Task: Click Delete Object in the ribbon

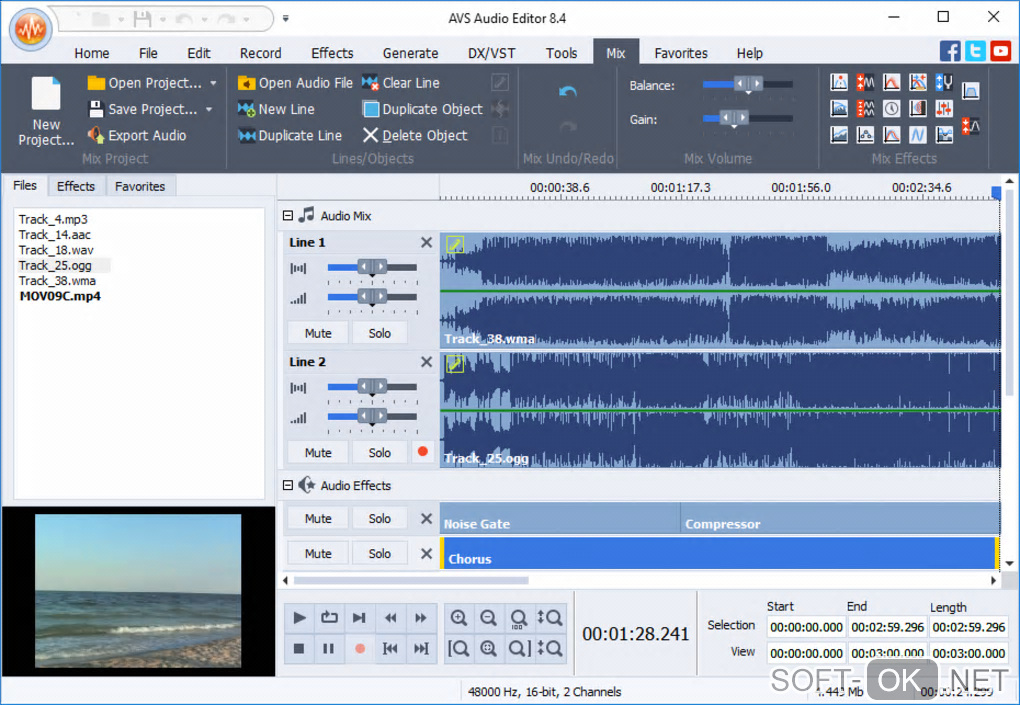Action: (414, 135)
